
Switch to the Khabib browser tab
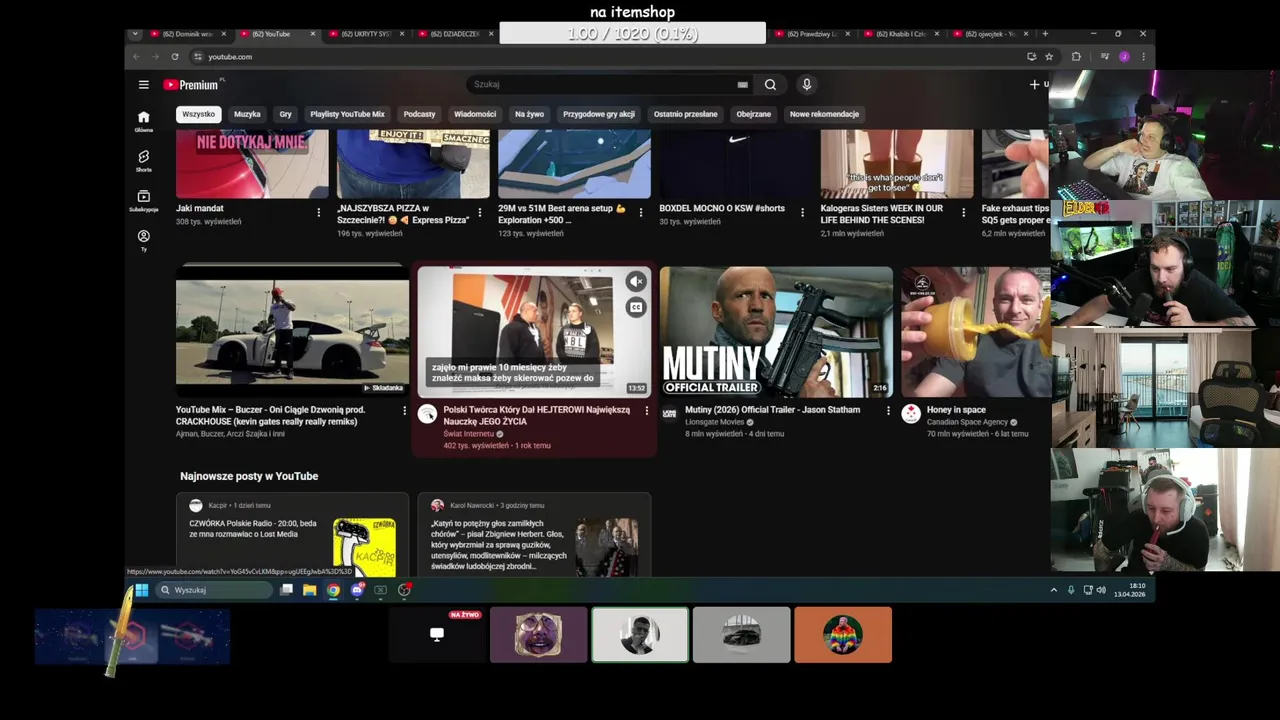tap(901, 34)
